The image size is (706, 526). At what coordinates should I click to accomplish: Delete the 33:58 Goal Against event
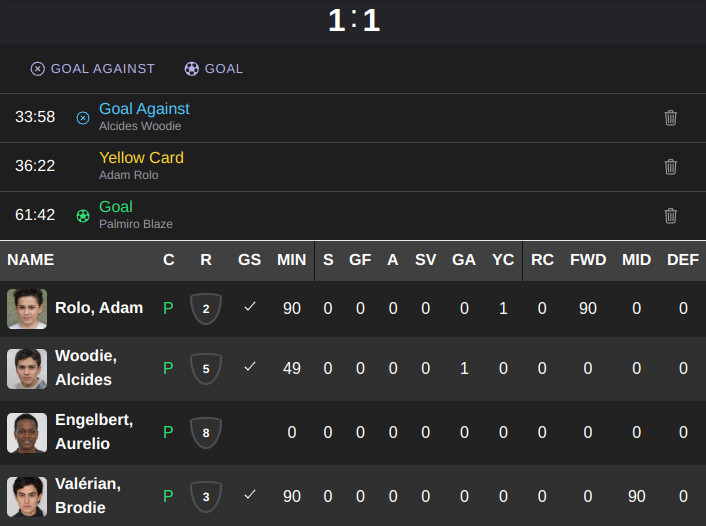tap(670, 118)
